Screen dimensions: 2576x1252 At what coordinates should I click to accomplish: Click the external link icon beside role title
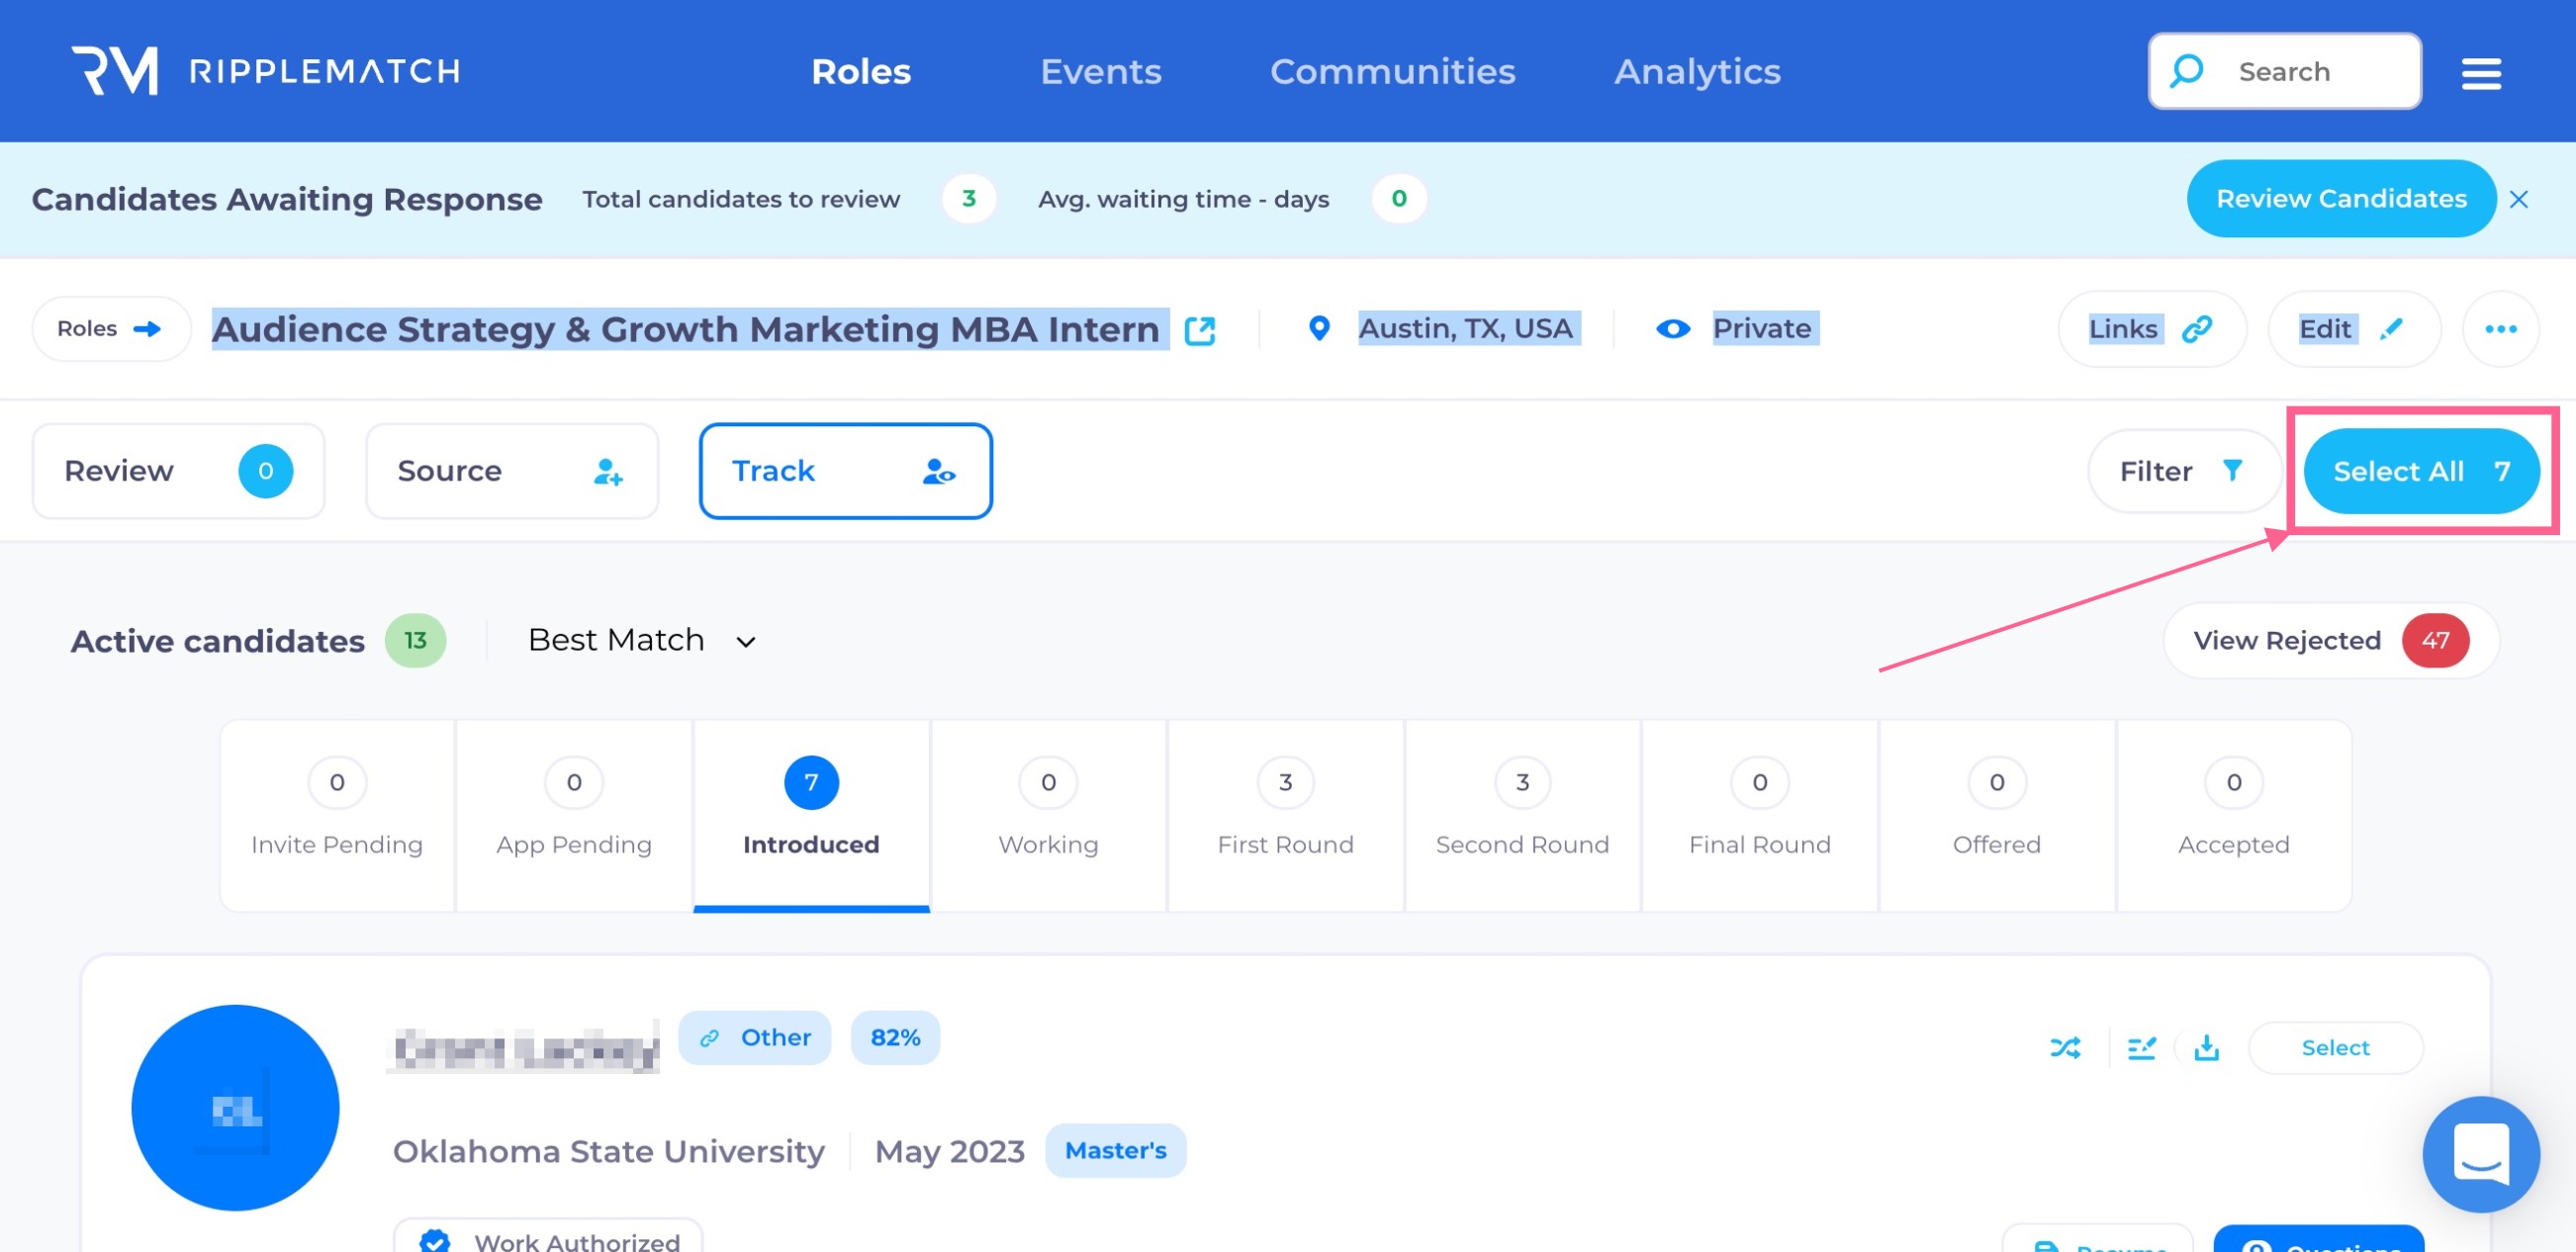pos(1199,330)
